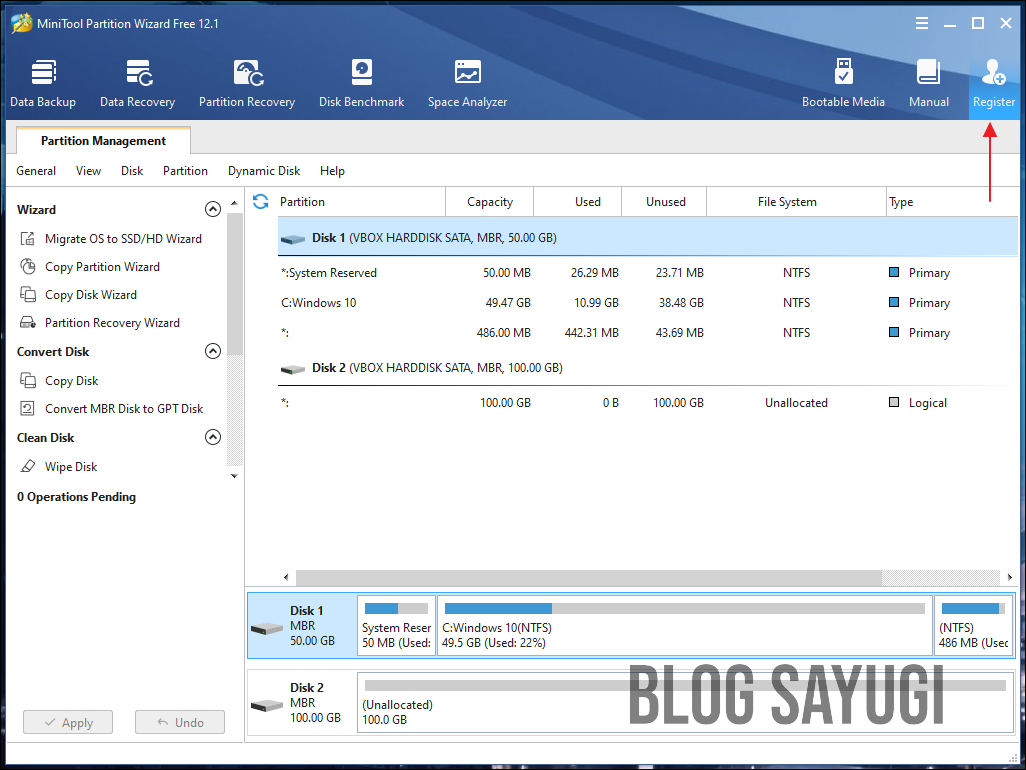The image size is (1026, 770).
Task: Click the Logical checkbox on Disk 2 row
Action: pos(893,402)
